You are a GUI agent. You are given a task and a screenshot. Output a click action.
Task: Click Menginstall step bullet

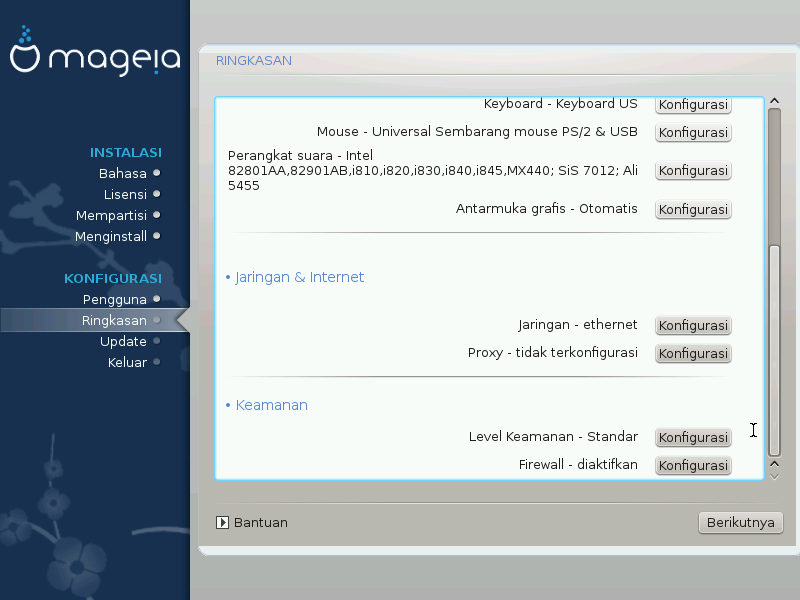(x=156, y=236)
